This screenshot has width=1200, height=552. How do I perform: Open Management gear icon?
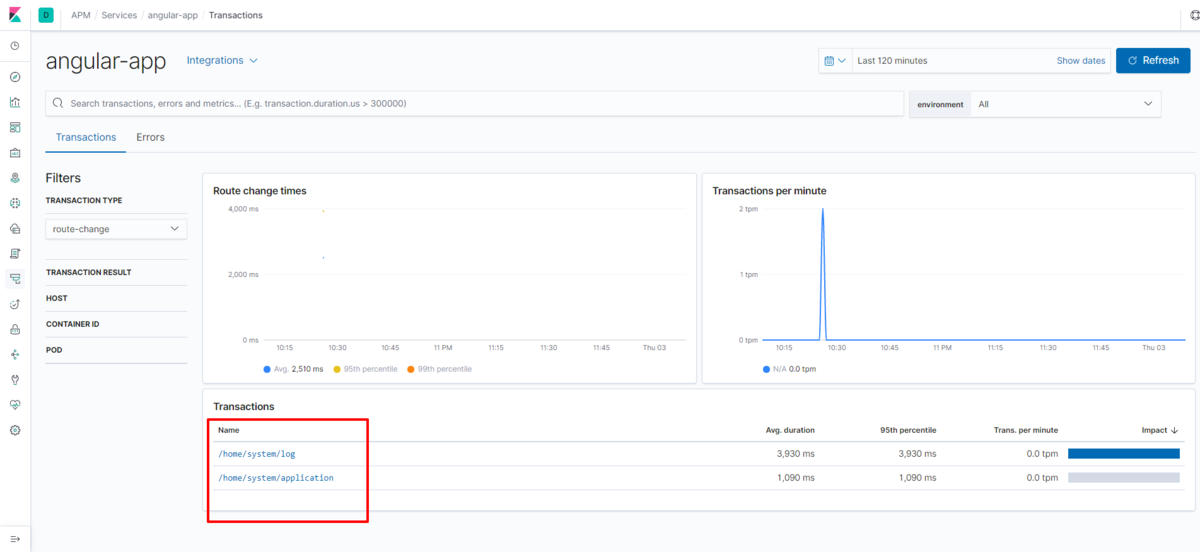15,430
